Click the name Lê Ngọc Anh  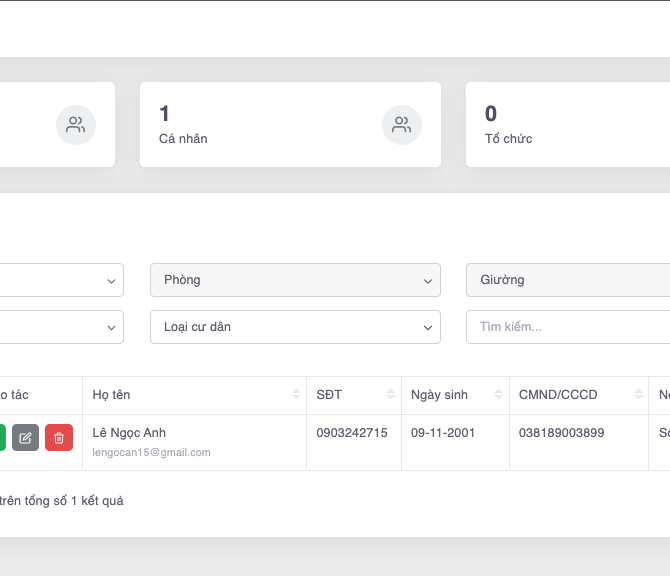pyautogui.click(x=129, y=433)
